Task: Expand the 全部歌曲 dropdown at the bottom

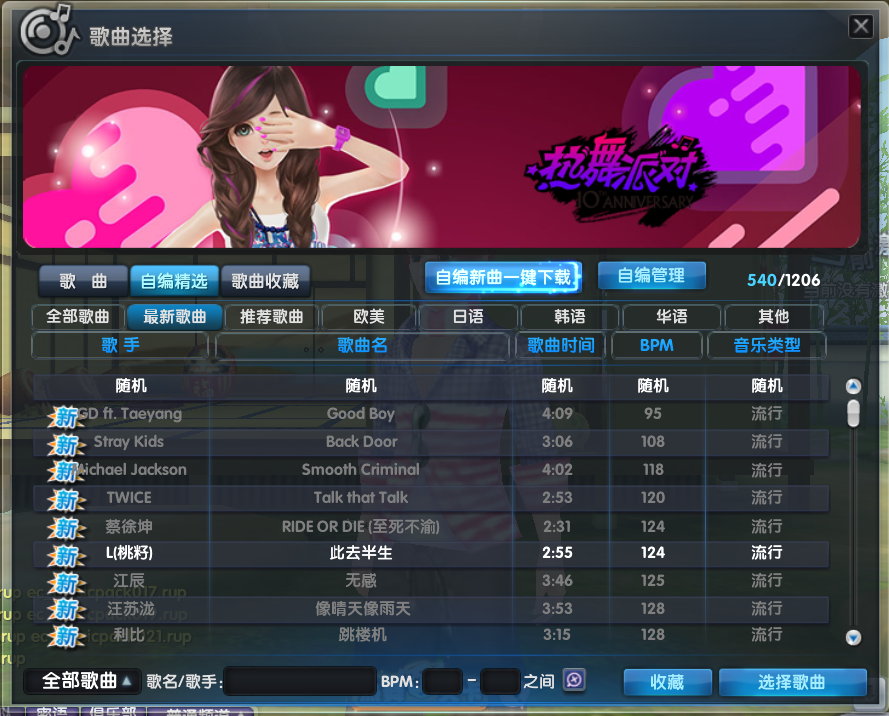Action: [81, 680]
